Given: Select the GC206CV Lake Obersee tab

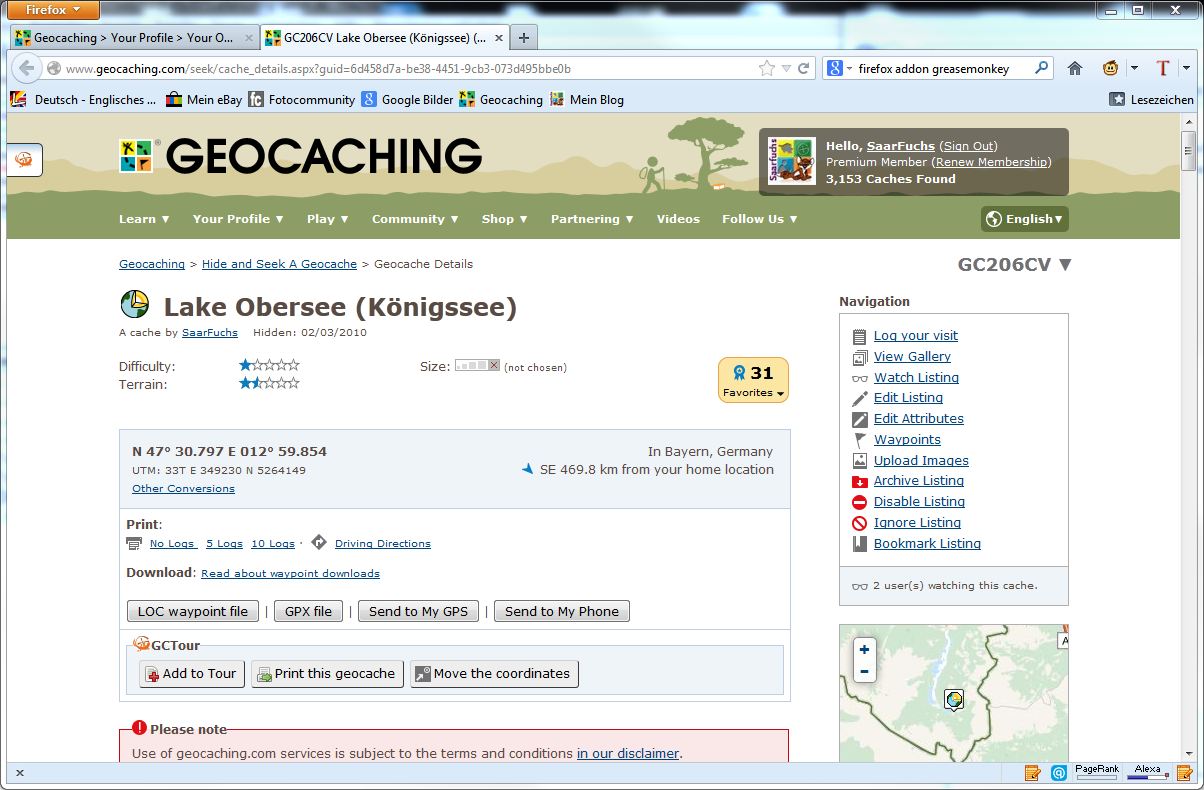Looking at the screenshot, I should (x=385, y=38).
